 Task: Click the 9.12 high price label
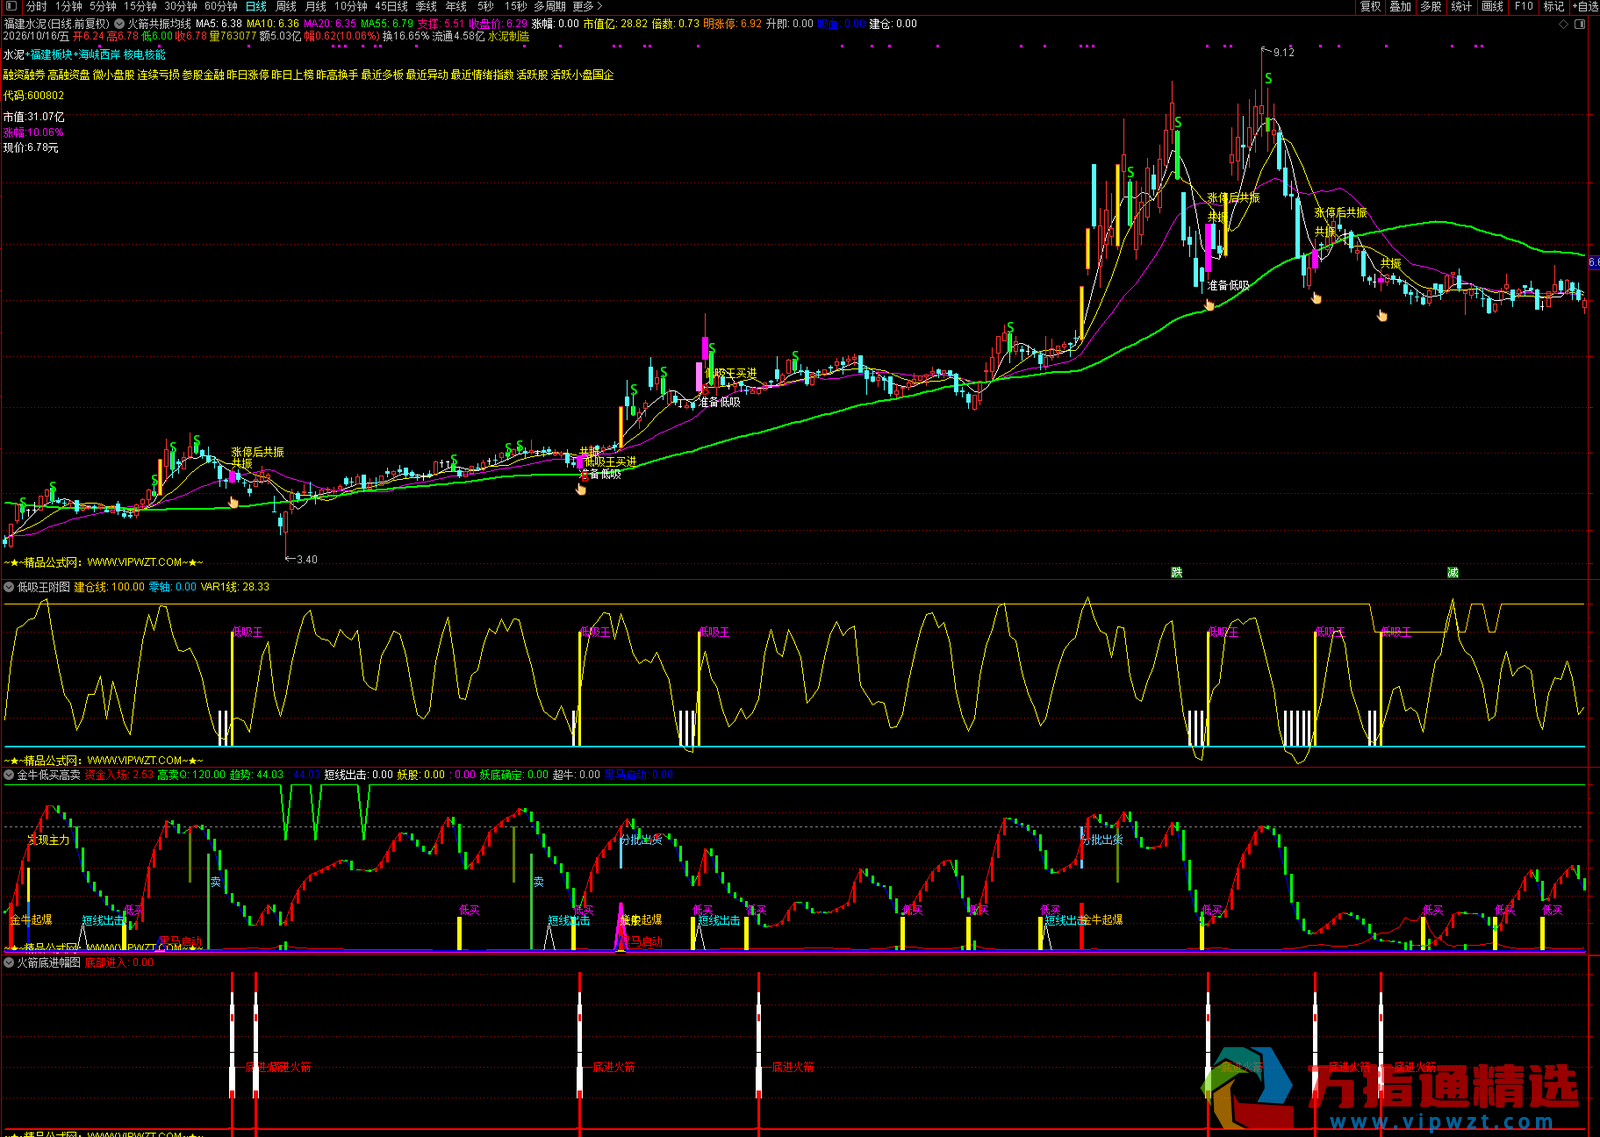pos(1284,52)
